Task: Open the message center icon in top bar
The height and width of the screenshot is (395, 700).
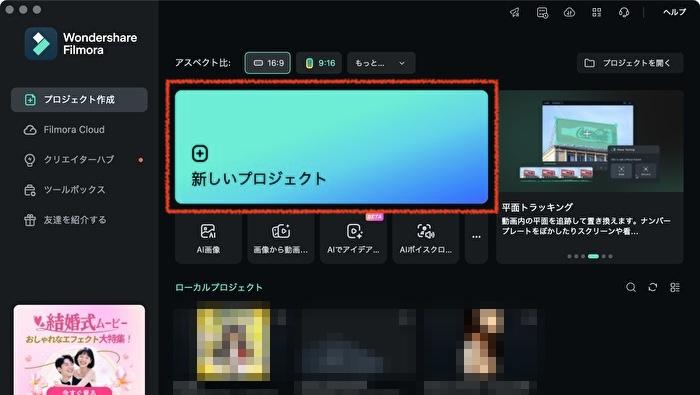Action: (542, 12)
